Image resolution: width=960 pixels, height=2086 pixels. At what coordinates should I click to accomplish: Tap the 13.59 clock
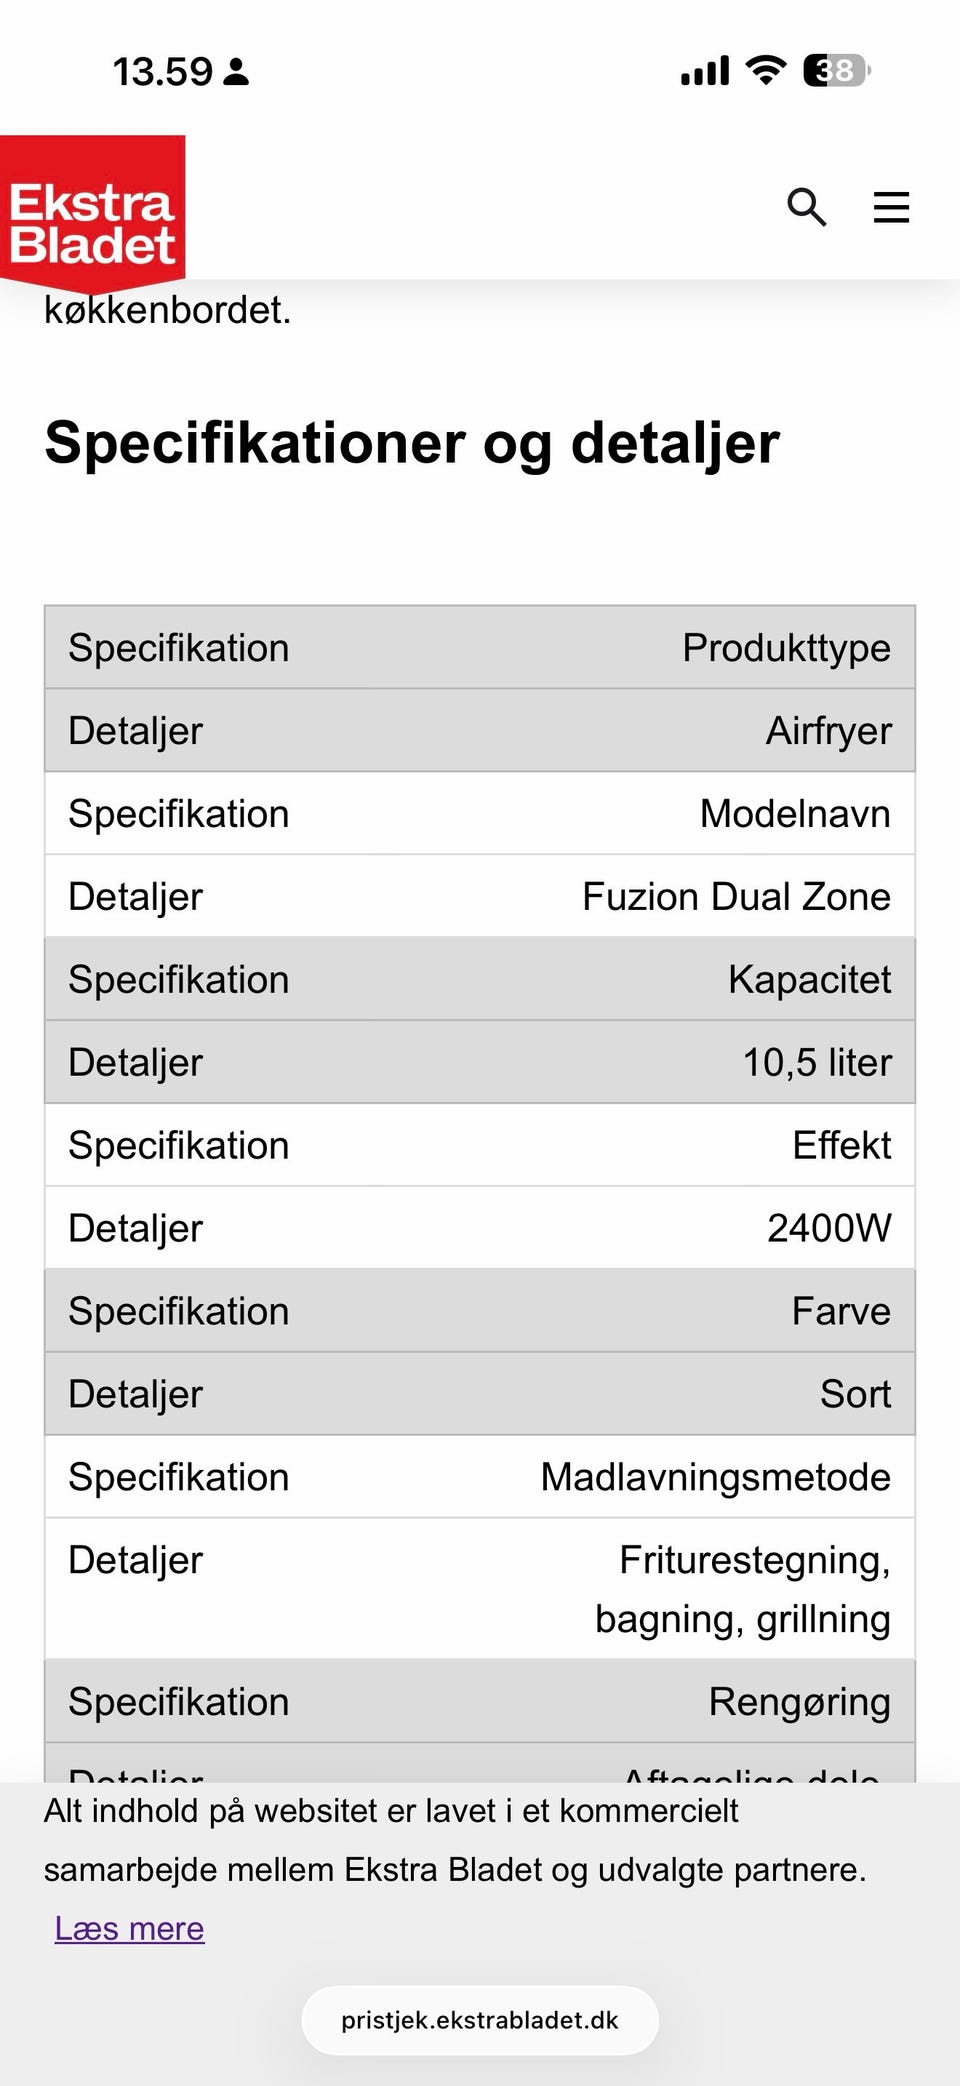point(162,72)
